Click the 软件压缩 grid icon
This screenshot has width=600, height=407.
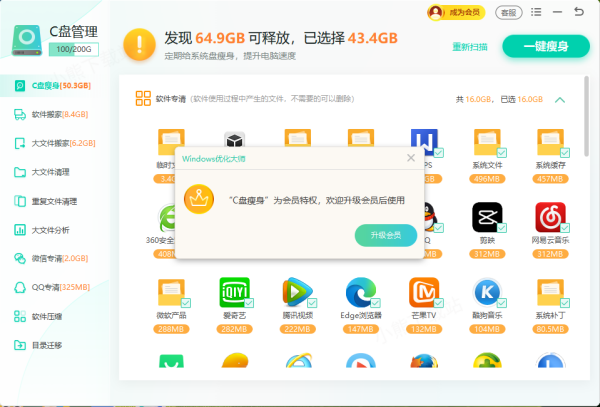[20, 316]
